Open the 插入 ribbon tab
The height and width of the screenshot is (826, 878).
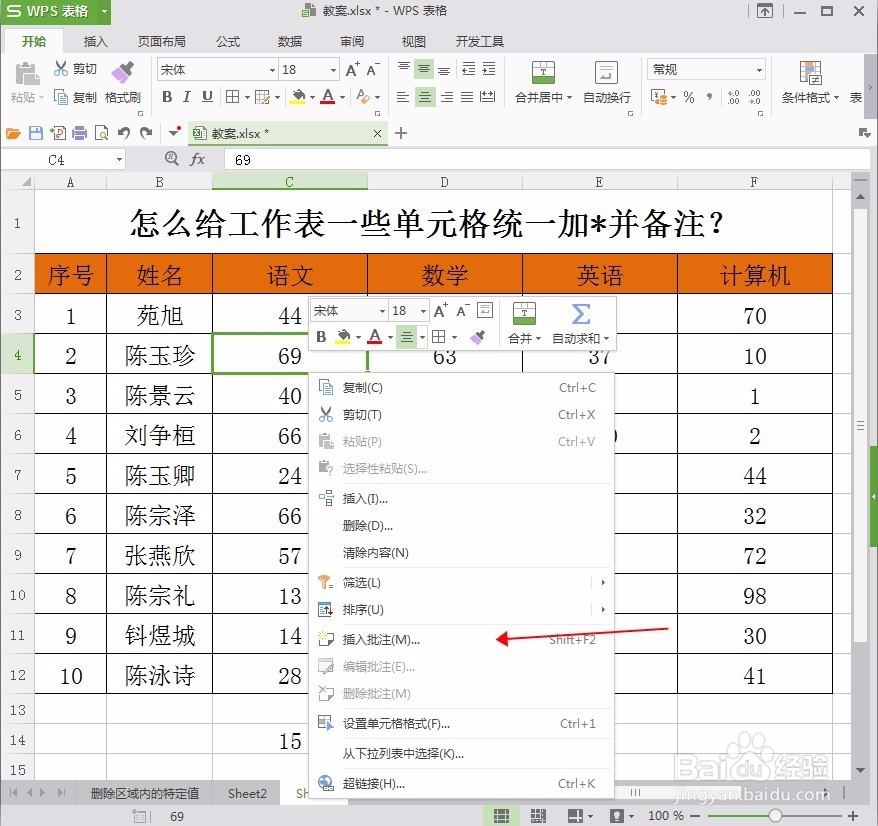tap(95, 41)
